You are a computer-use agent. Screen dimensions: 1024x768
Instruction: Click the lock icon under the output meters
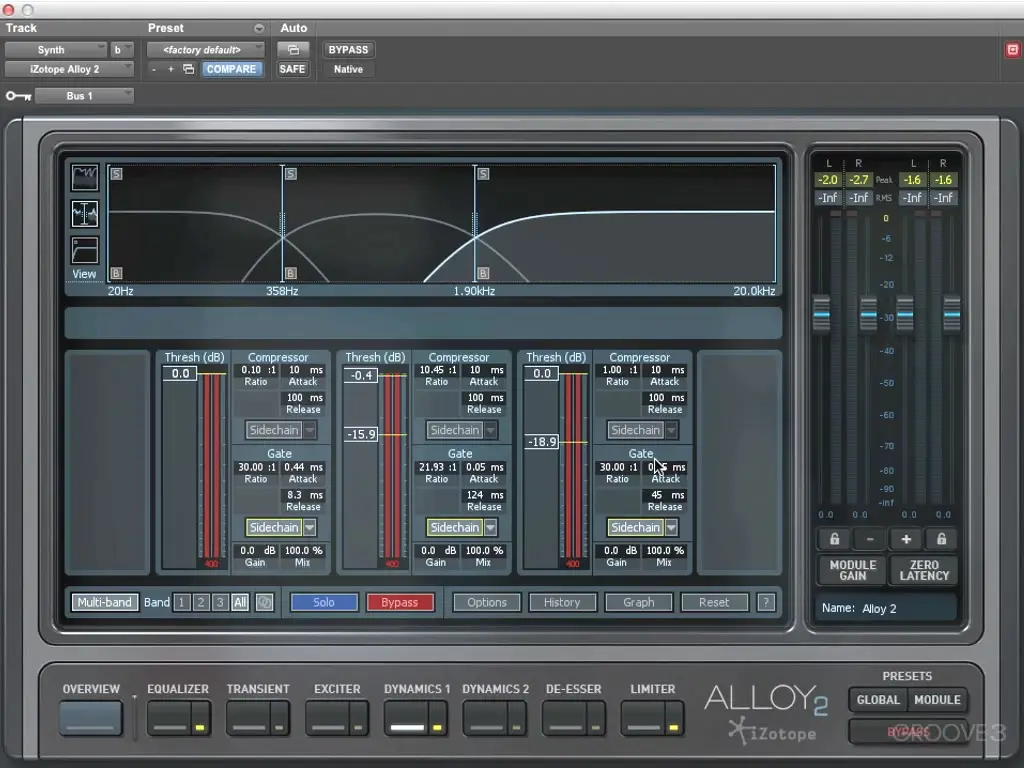[x=941, y=539]
